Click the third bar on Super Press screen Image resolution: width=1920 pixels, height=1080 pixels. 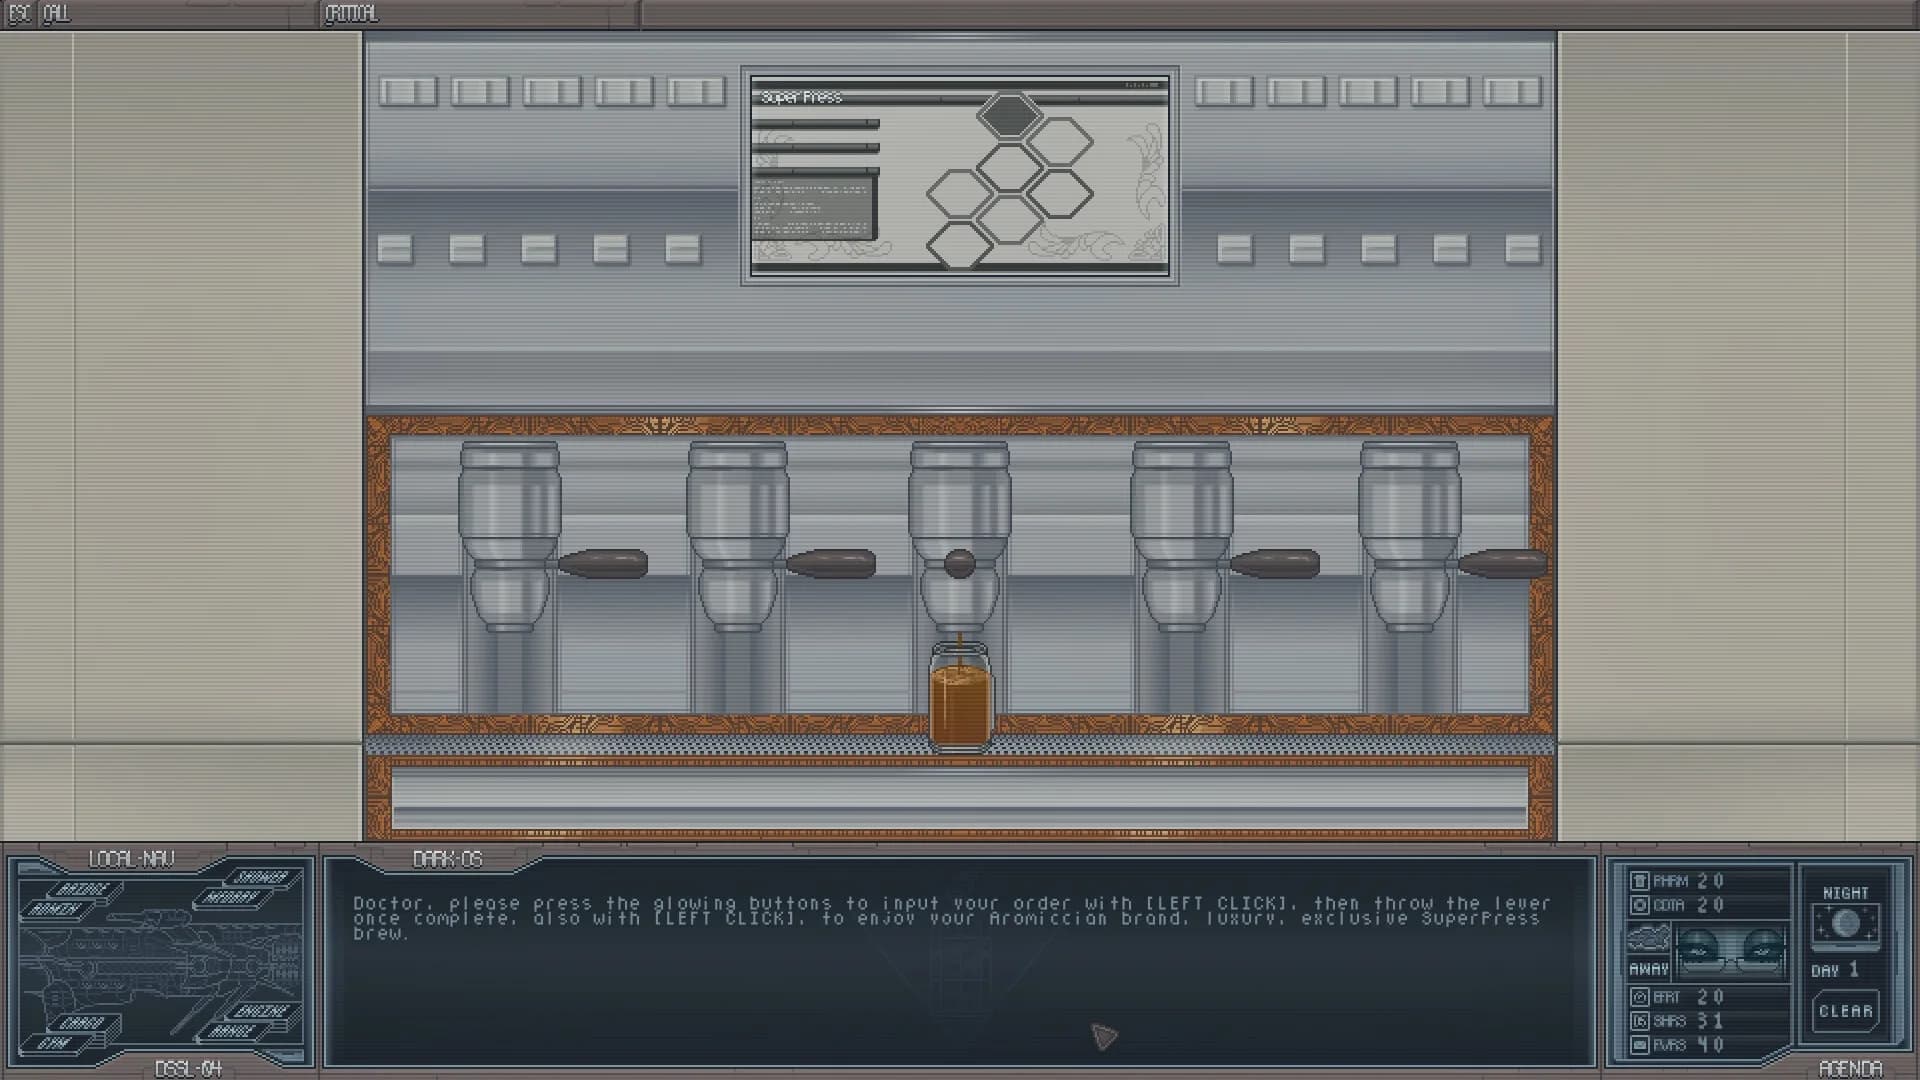816,171
